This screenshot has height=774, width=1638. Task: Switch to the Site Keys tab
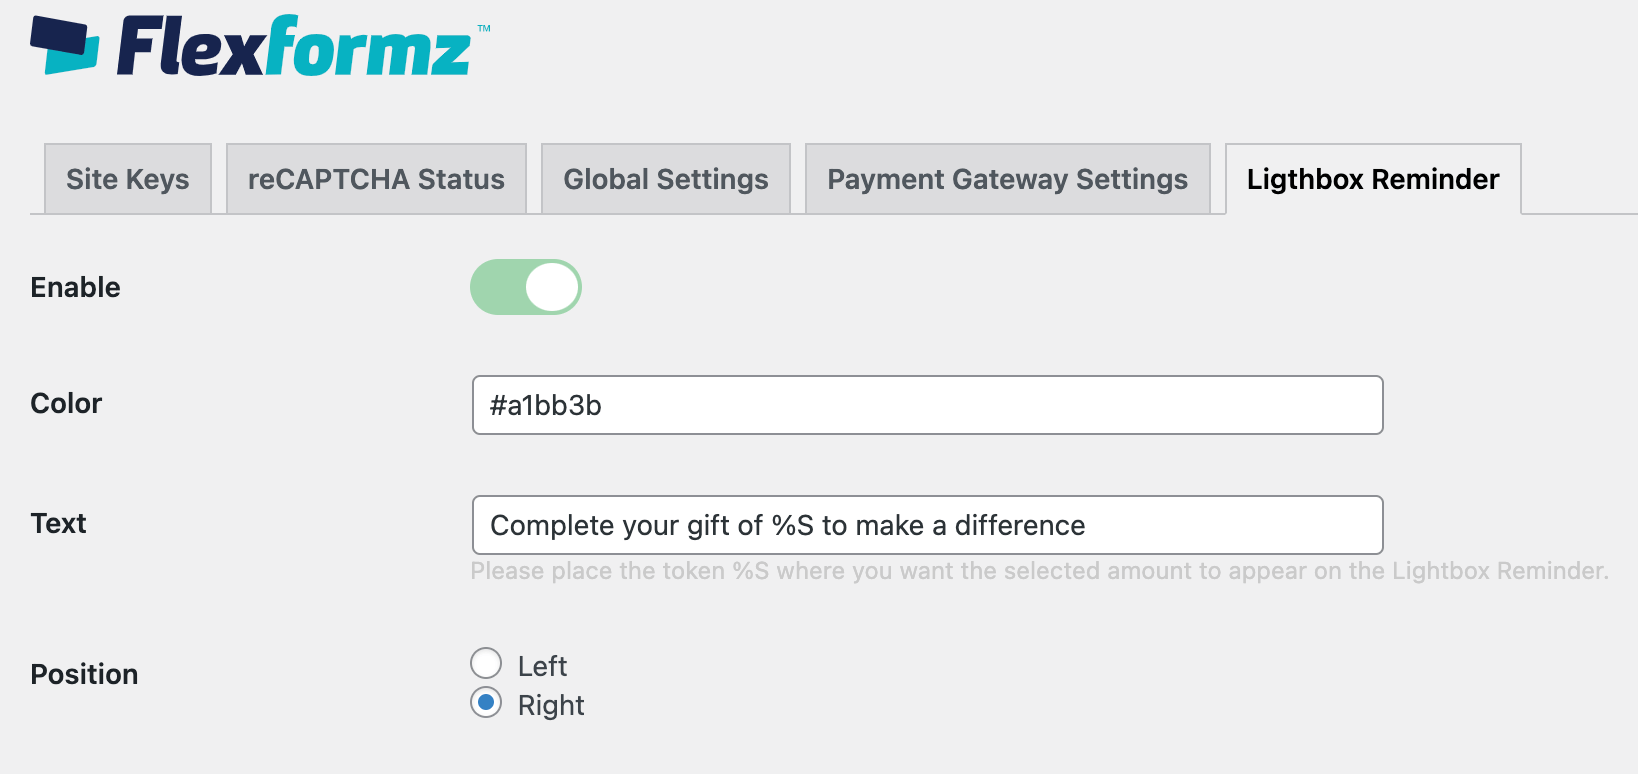(x=127, y=179)
